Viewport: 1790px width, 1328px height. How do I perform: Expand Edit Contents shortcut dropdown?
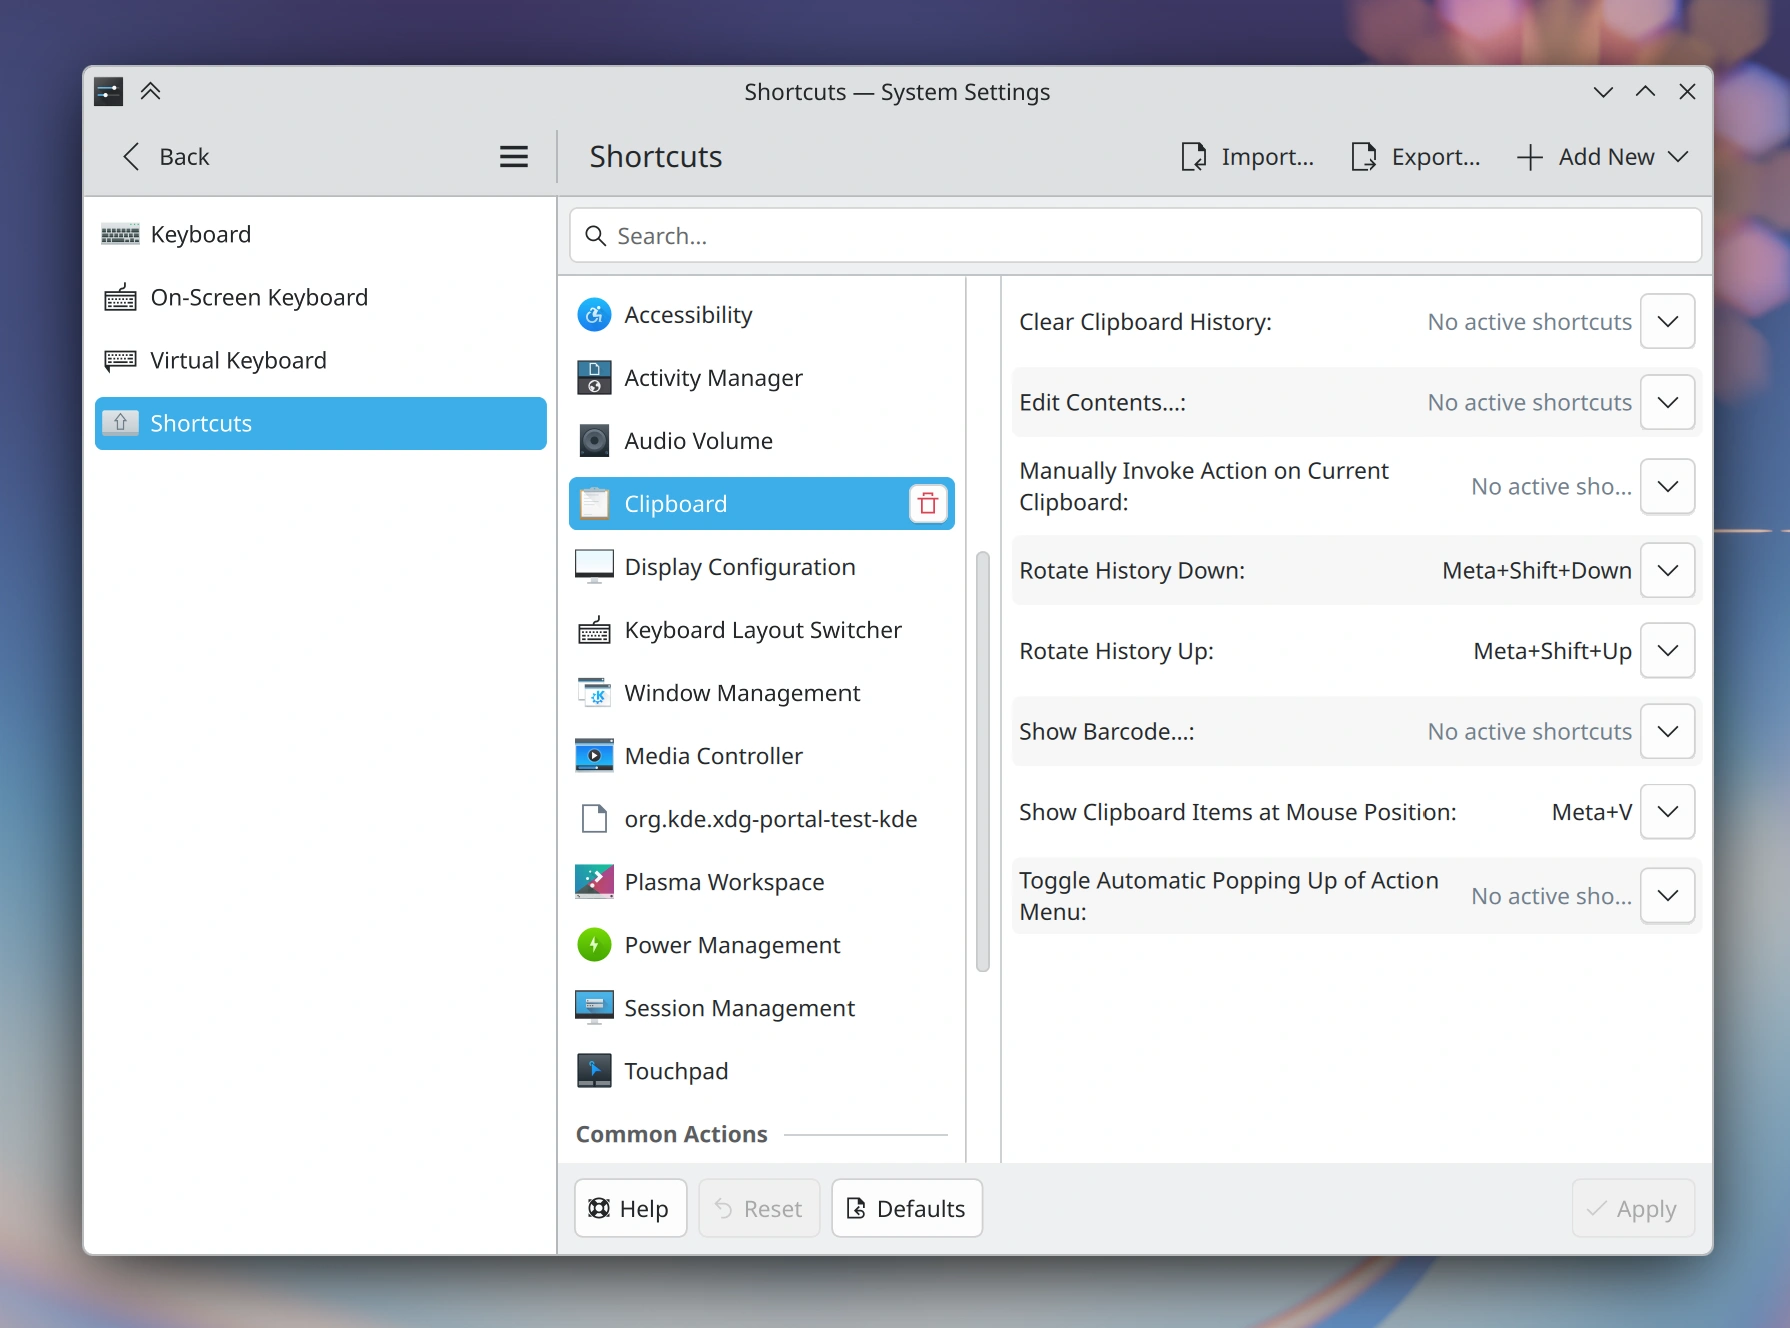pos(1667,402)
